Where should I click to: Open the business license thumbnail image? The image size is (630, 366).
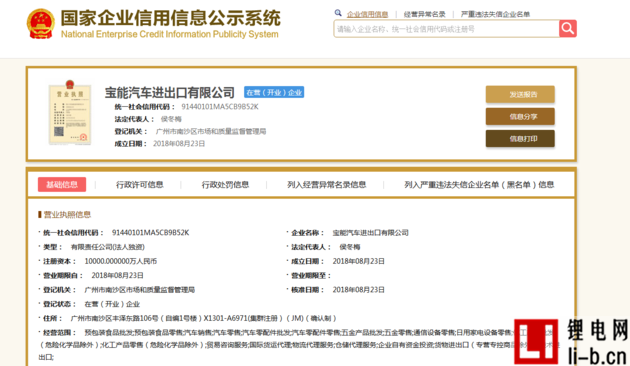(x=70, y=112)
